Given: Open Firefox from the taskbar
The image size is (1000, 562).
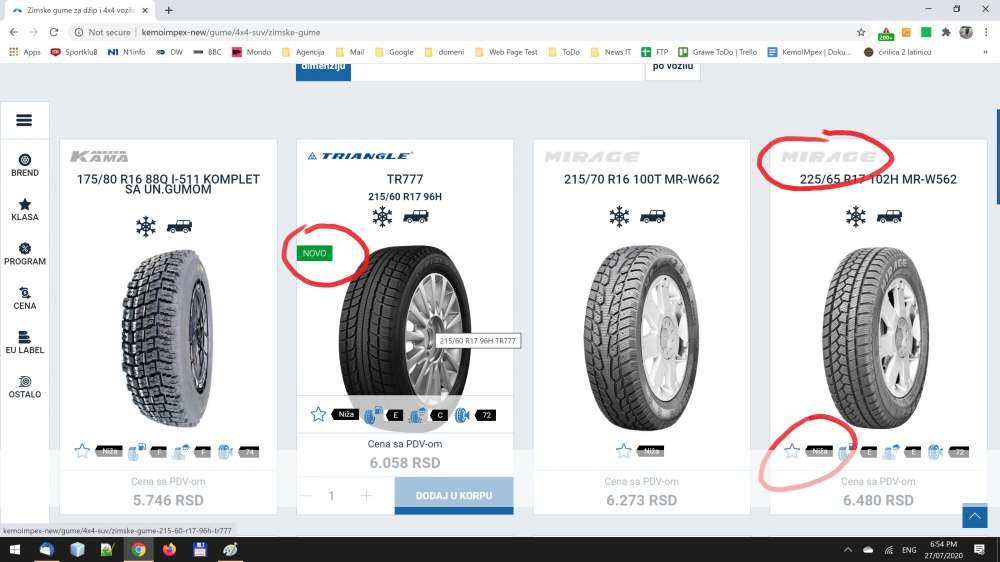Looking at the screenshot, I should [169, 549].
